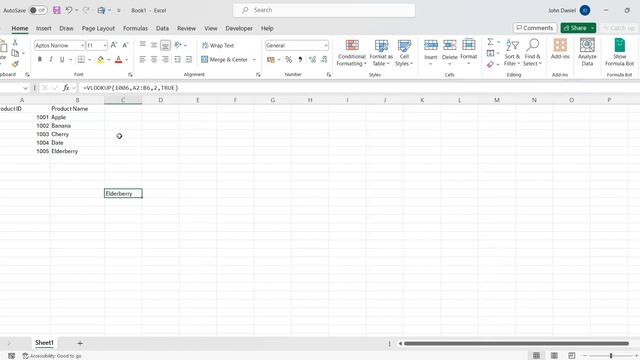640x360 pixels.
Task: Click the Orientation icon
Action: click(178, 45)
